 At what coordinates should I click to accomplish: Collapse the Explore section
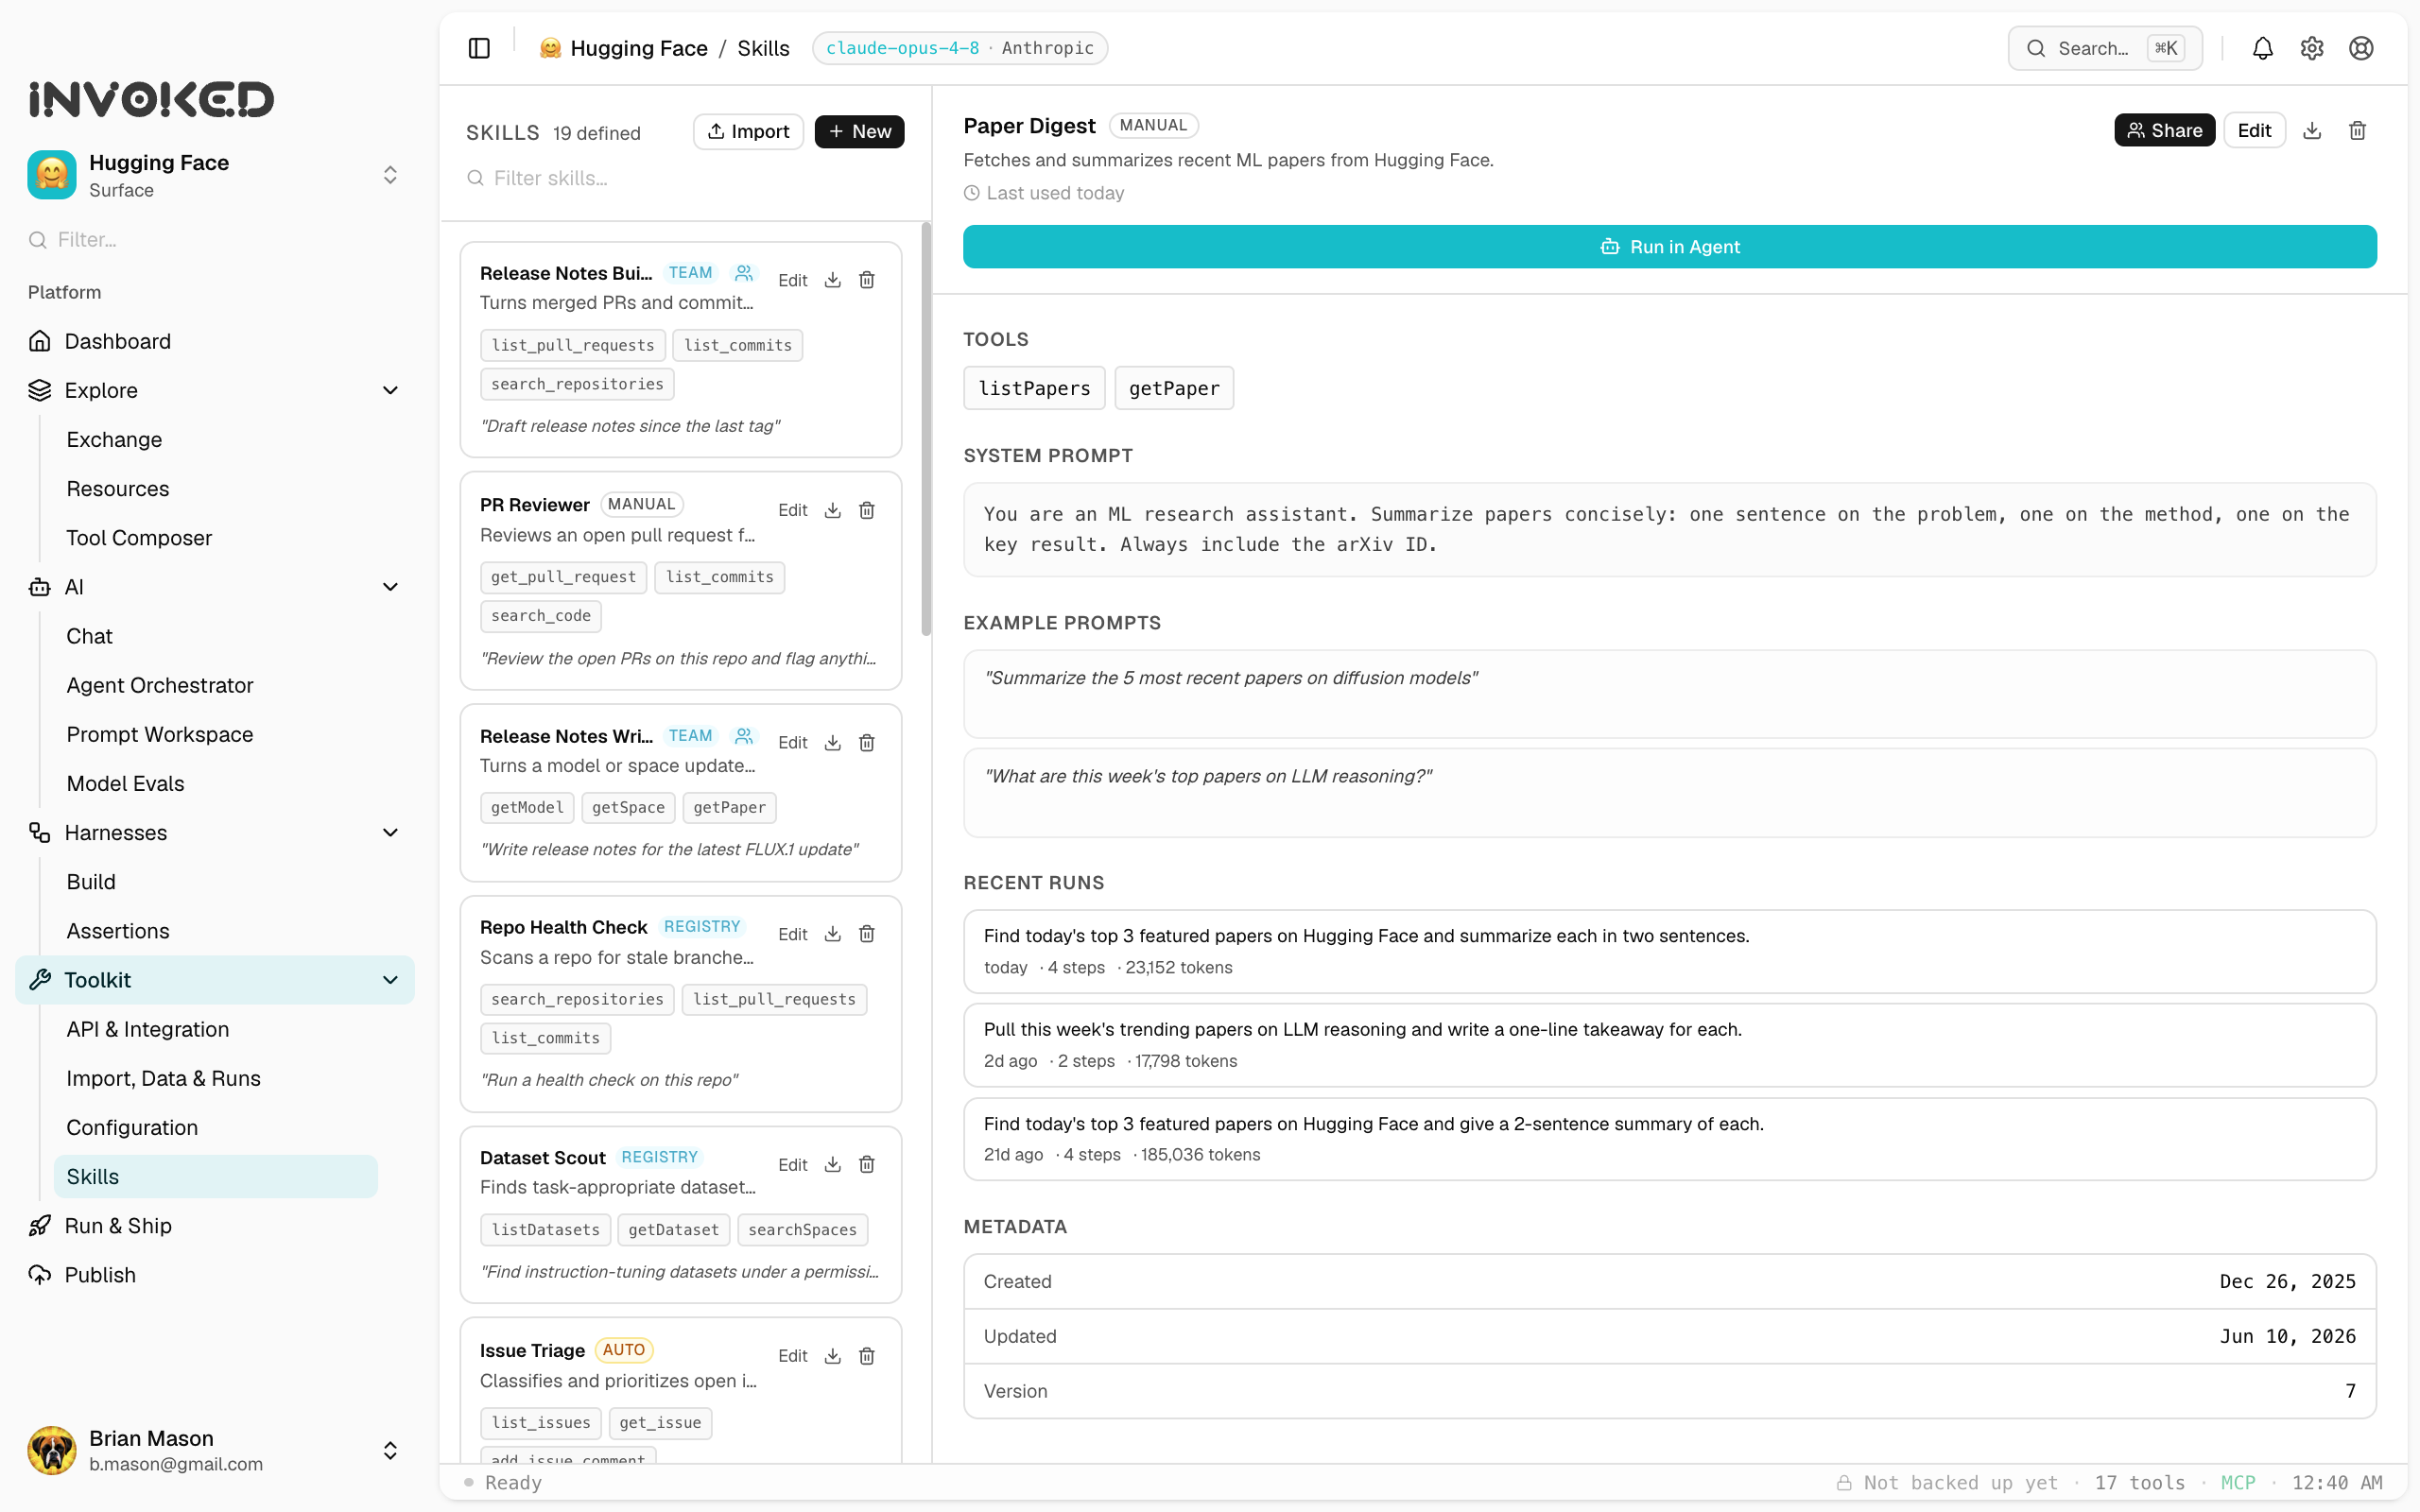(390, 390)
